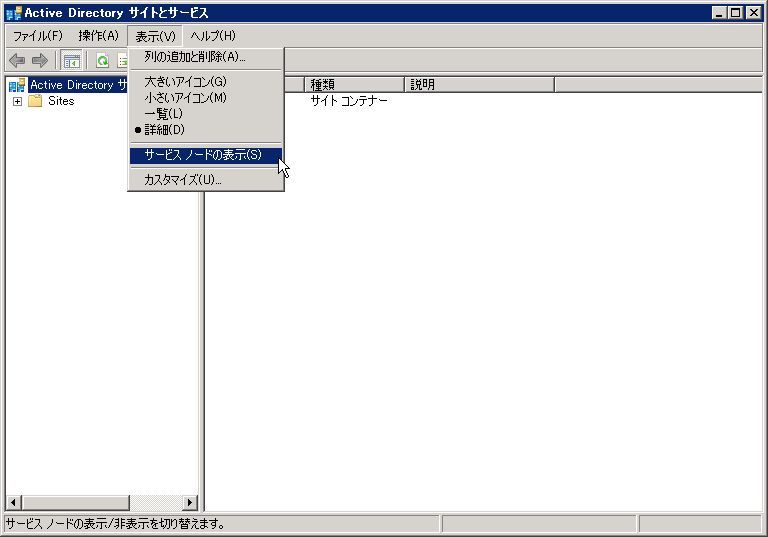Image resolution: width=768 pixels, height=537 pixels.
Task: Sort by the 種類 column header
Action: [x=354, y=85]
